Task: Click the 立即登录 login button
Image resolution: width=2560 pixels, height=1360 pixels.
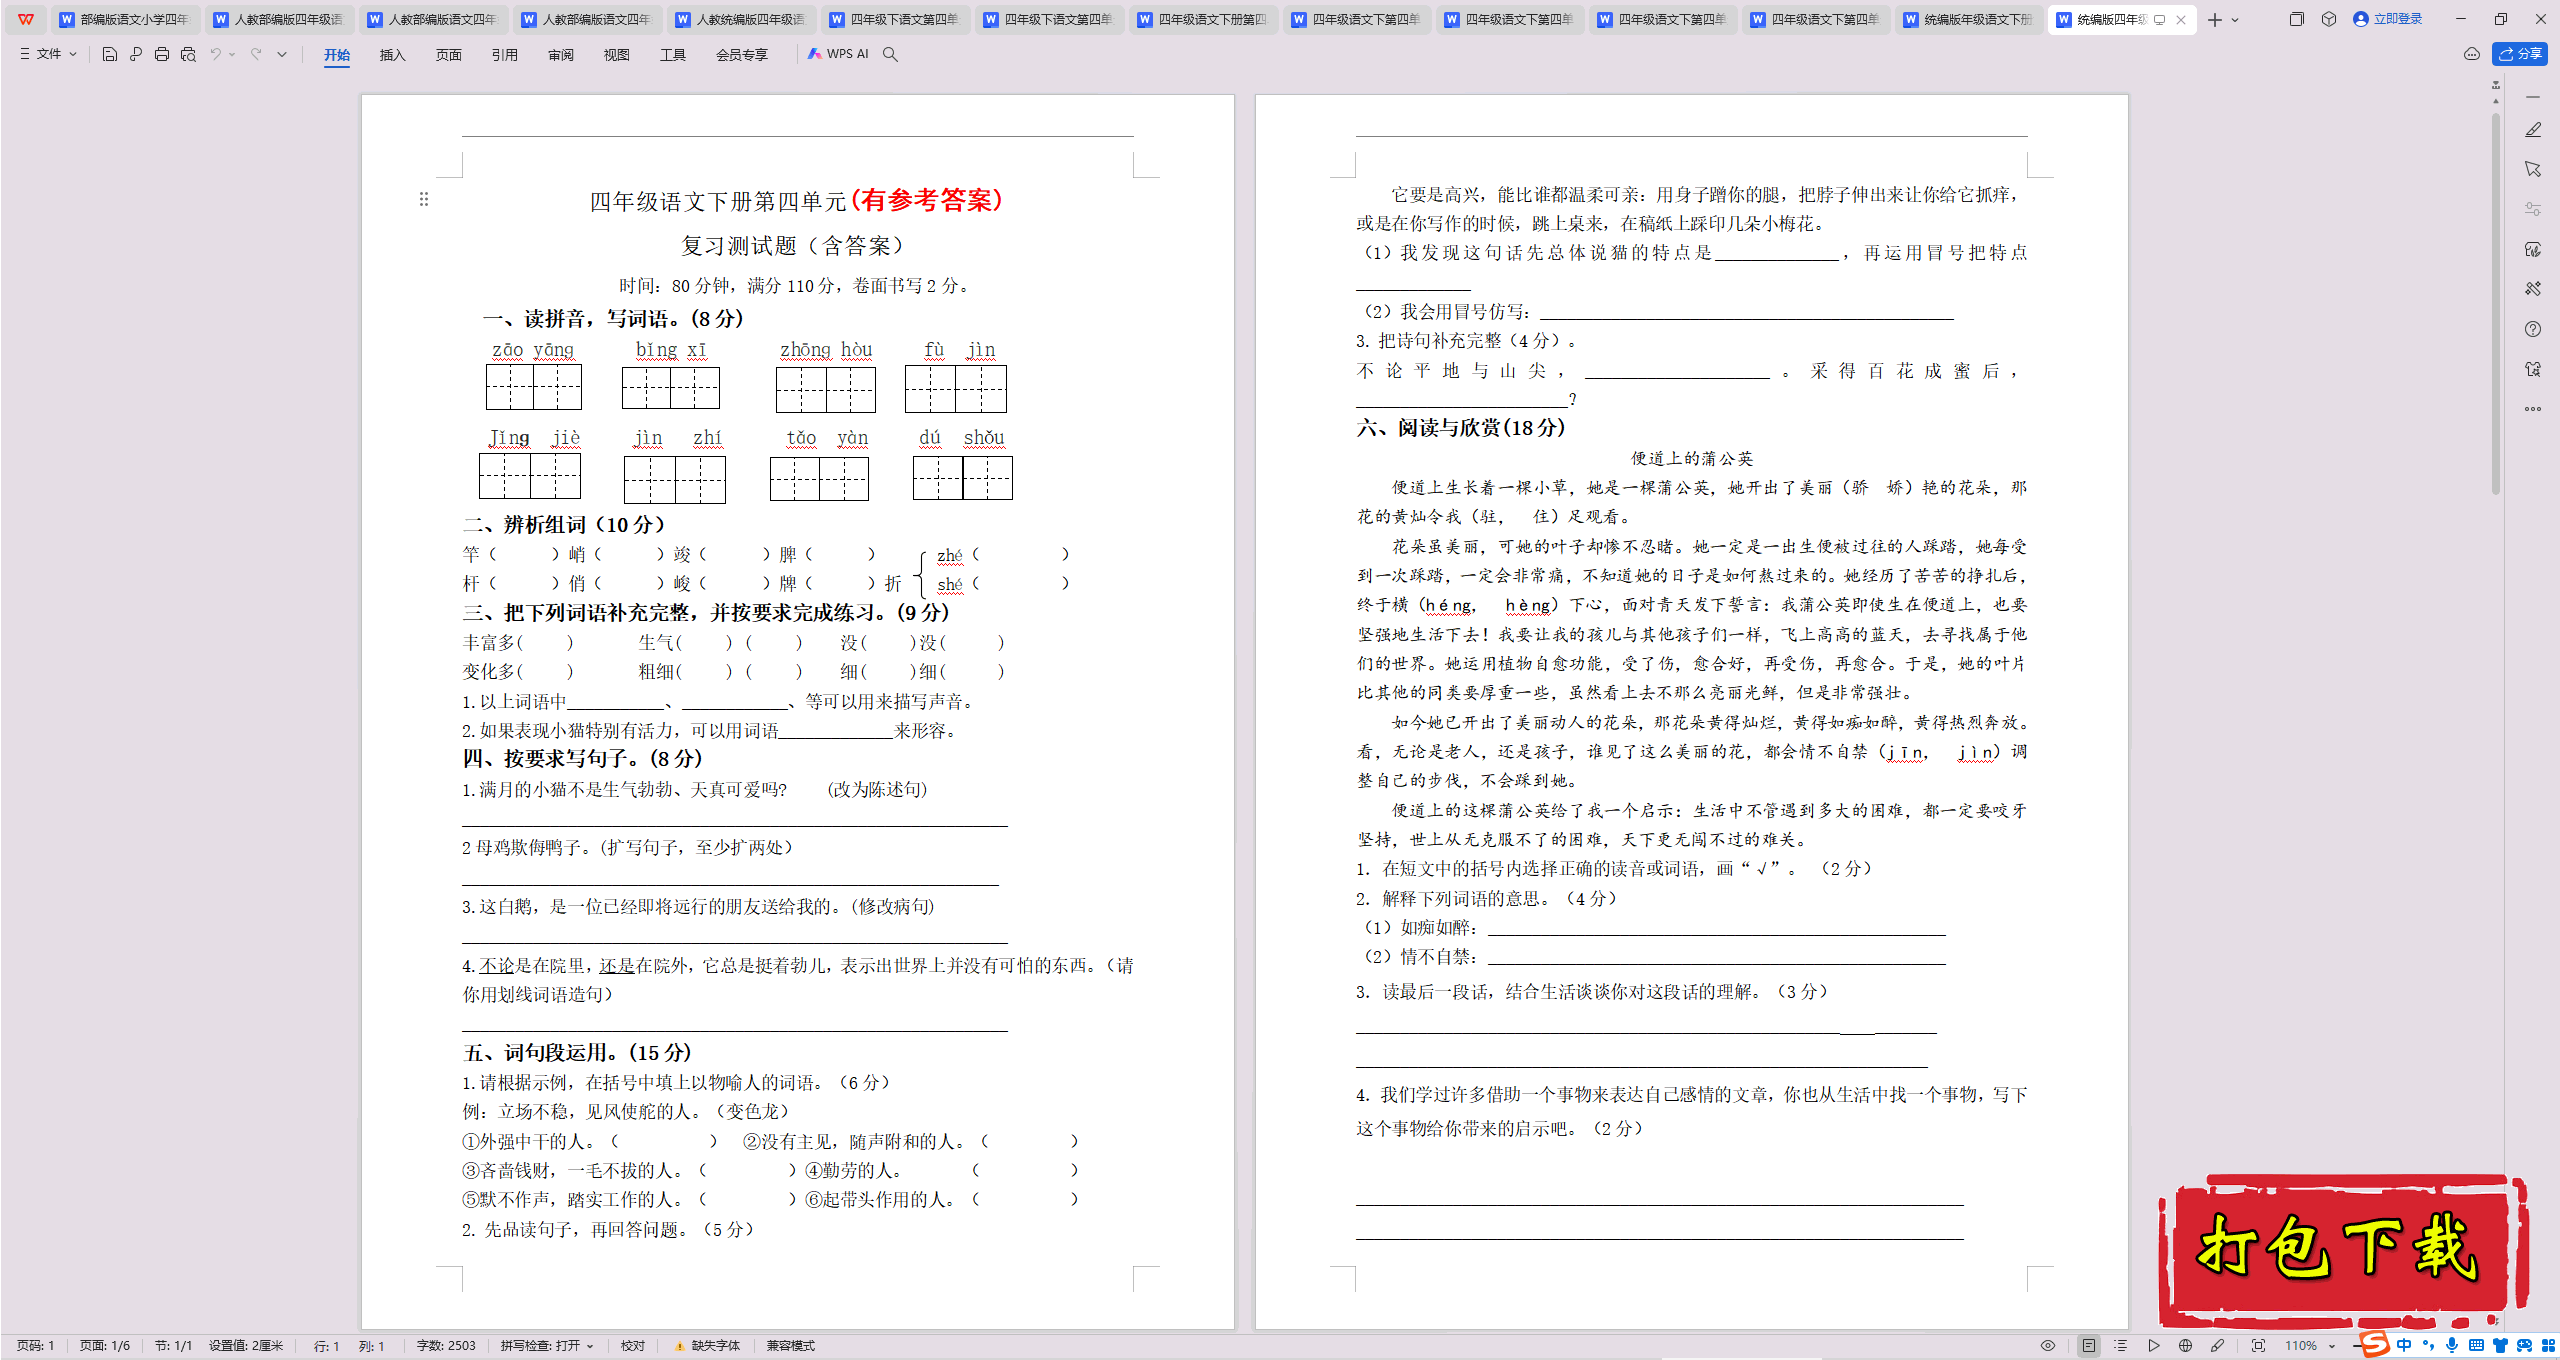Action: [2388, 19]
